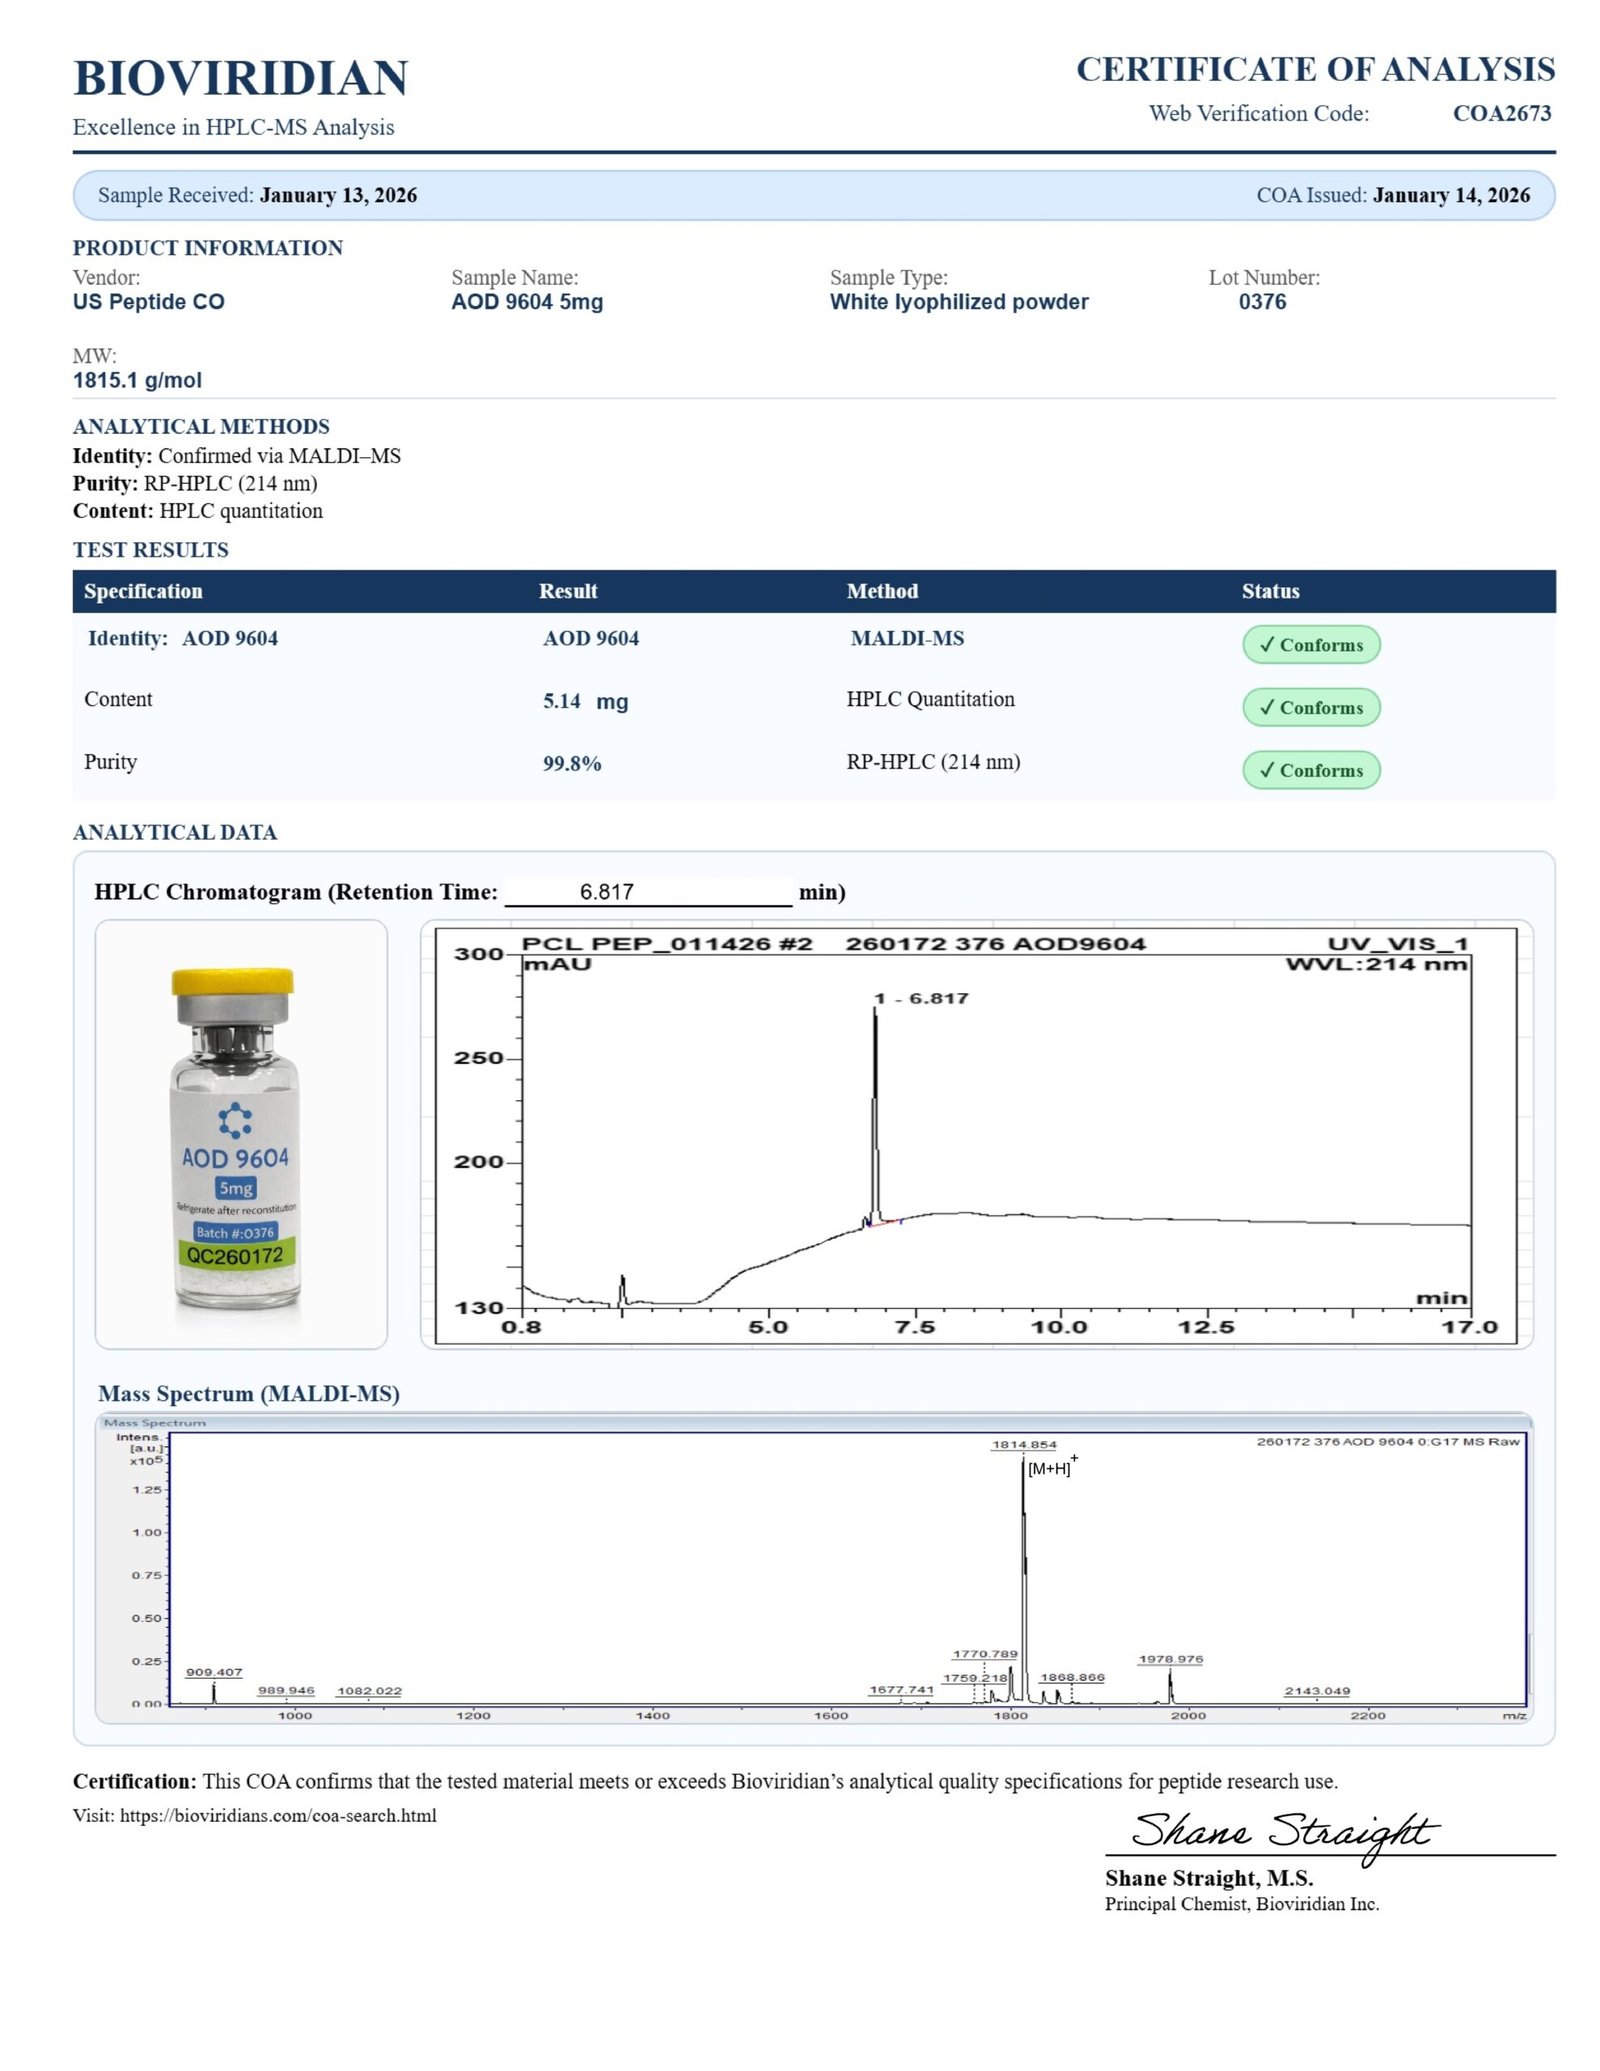Click the yellow cap of the vial
The height and width of the screenshot is (2071, 1600).
click(x=233, y=981)
